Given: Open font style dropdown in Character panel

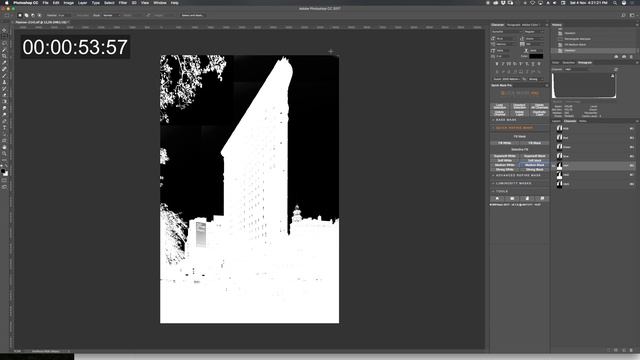Looking at the screenshot, I should (x=534, y=31).
